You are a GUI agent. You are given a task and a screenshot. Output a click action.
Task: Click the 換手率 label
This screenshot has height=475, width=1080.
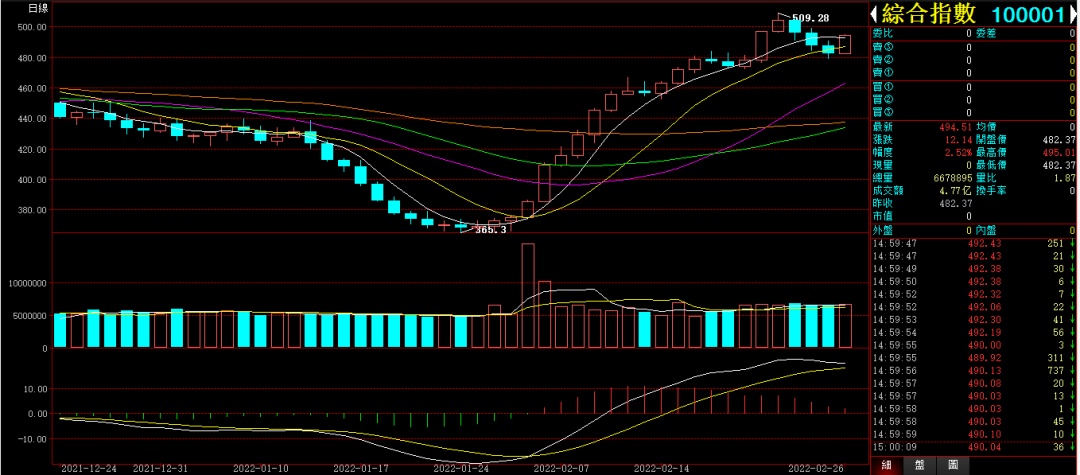[990, 191]
